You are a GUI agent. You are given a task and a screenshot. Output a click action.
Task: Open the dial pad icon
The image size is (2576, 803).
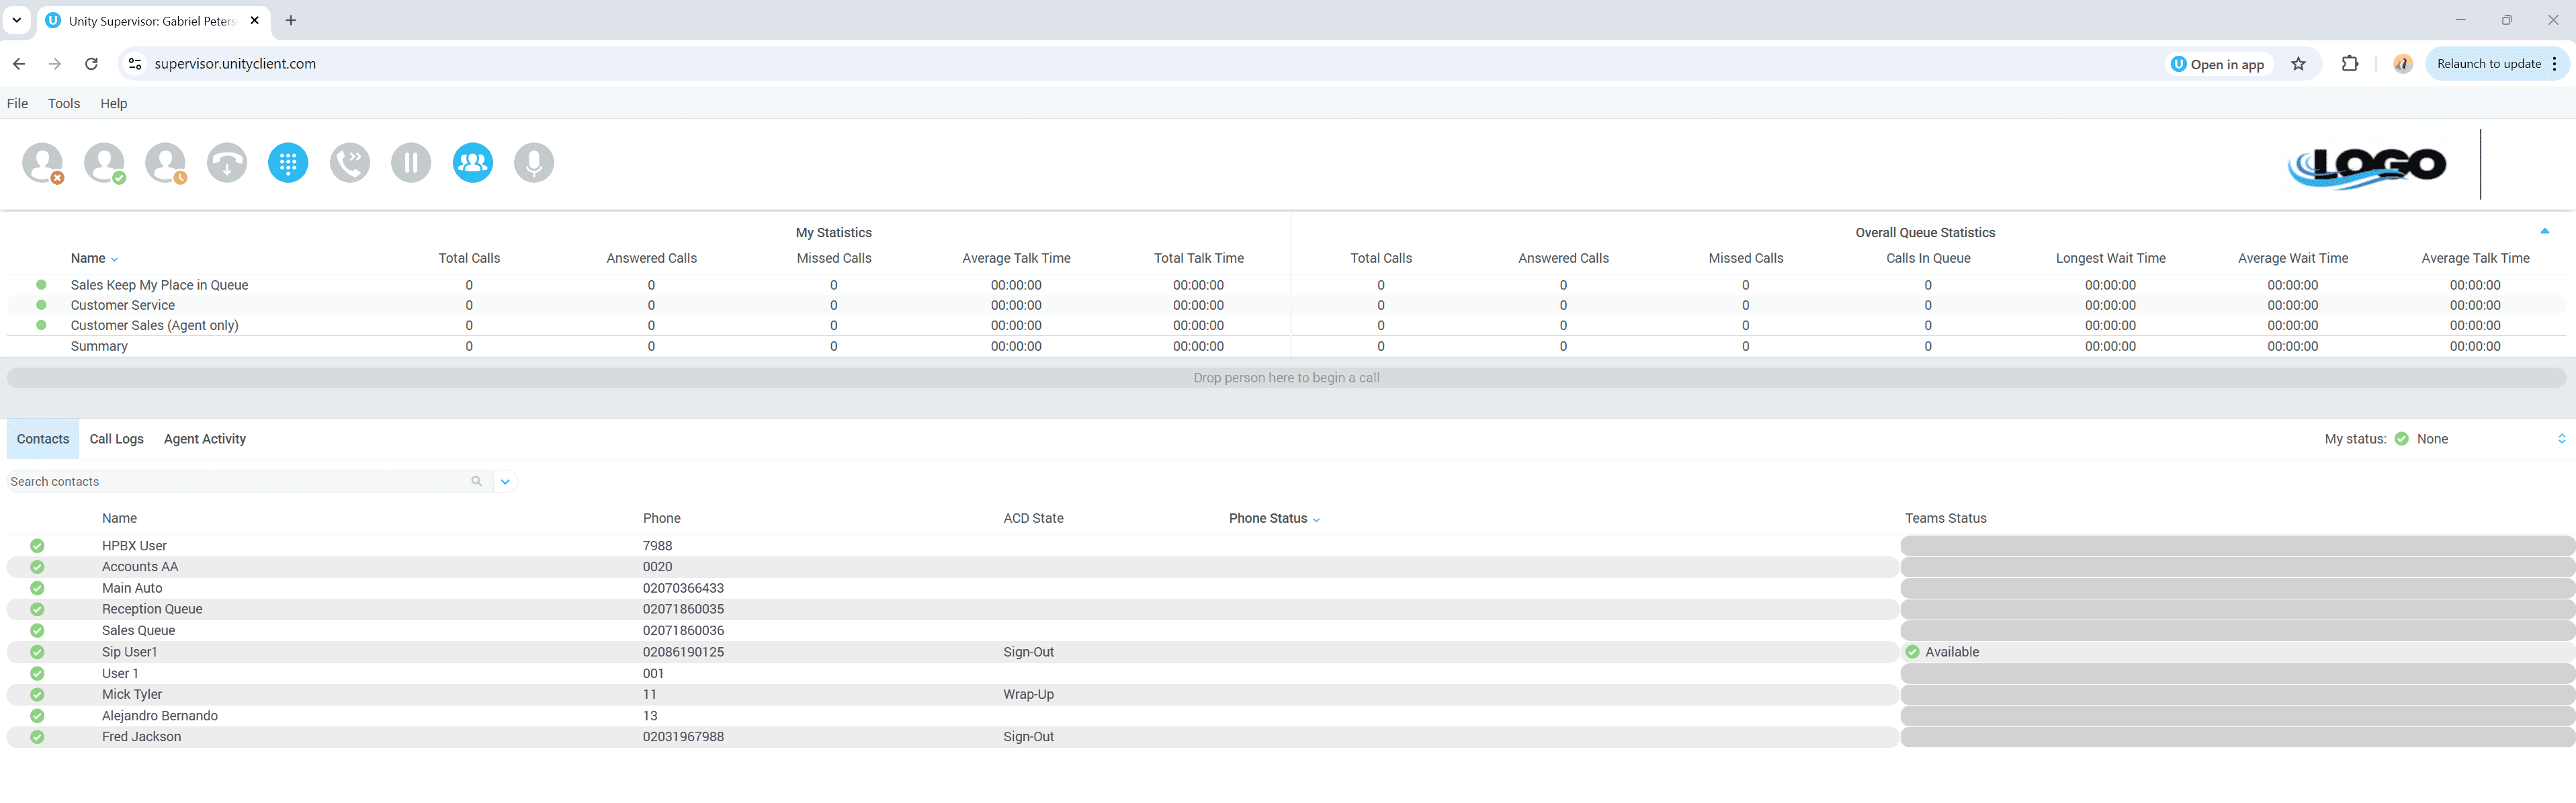click(x=288, y=163)
